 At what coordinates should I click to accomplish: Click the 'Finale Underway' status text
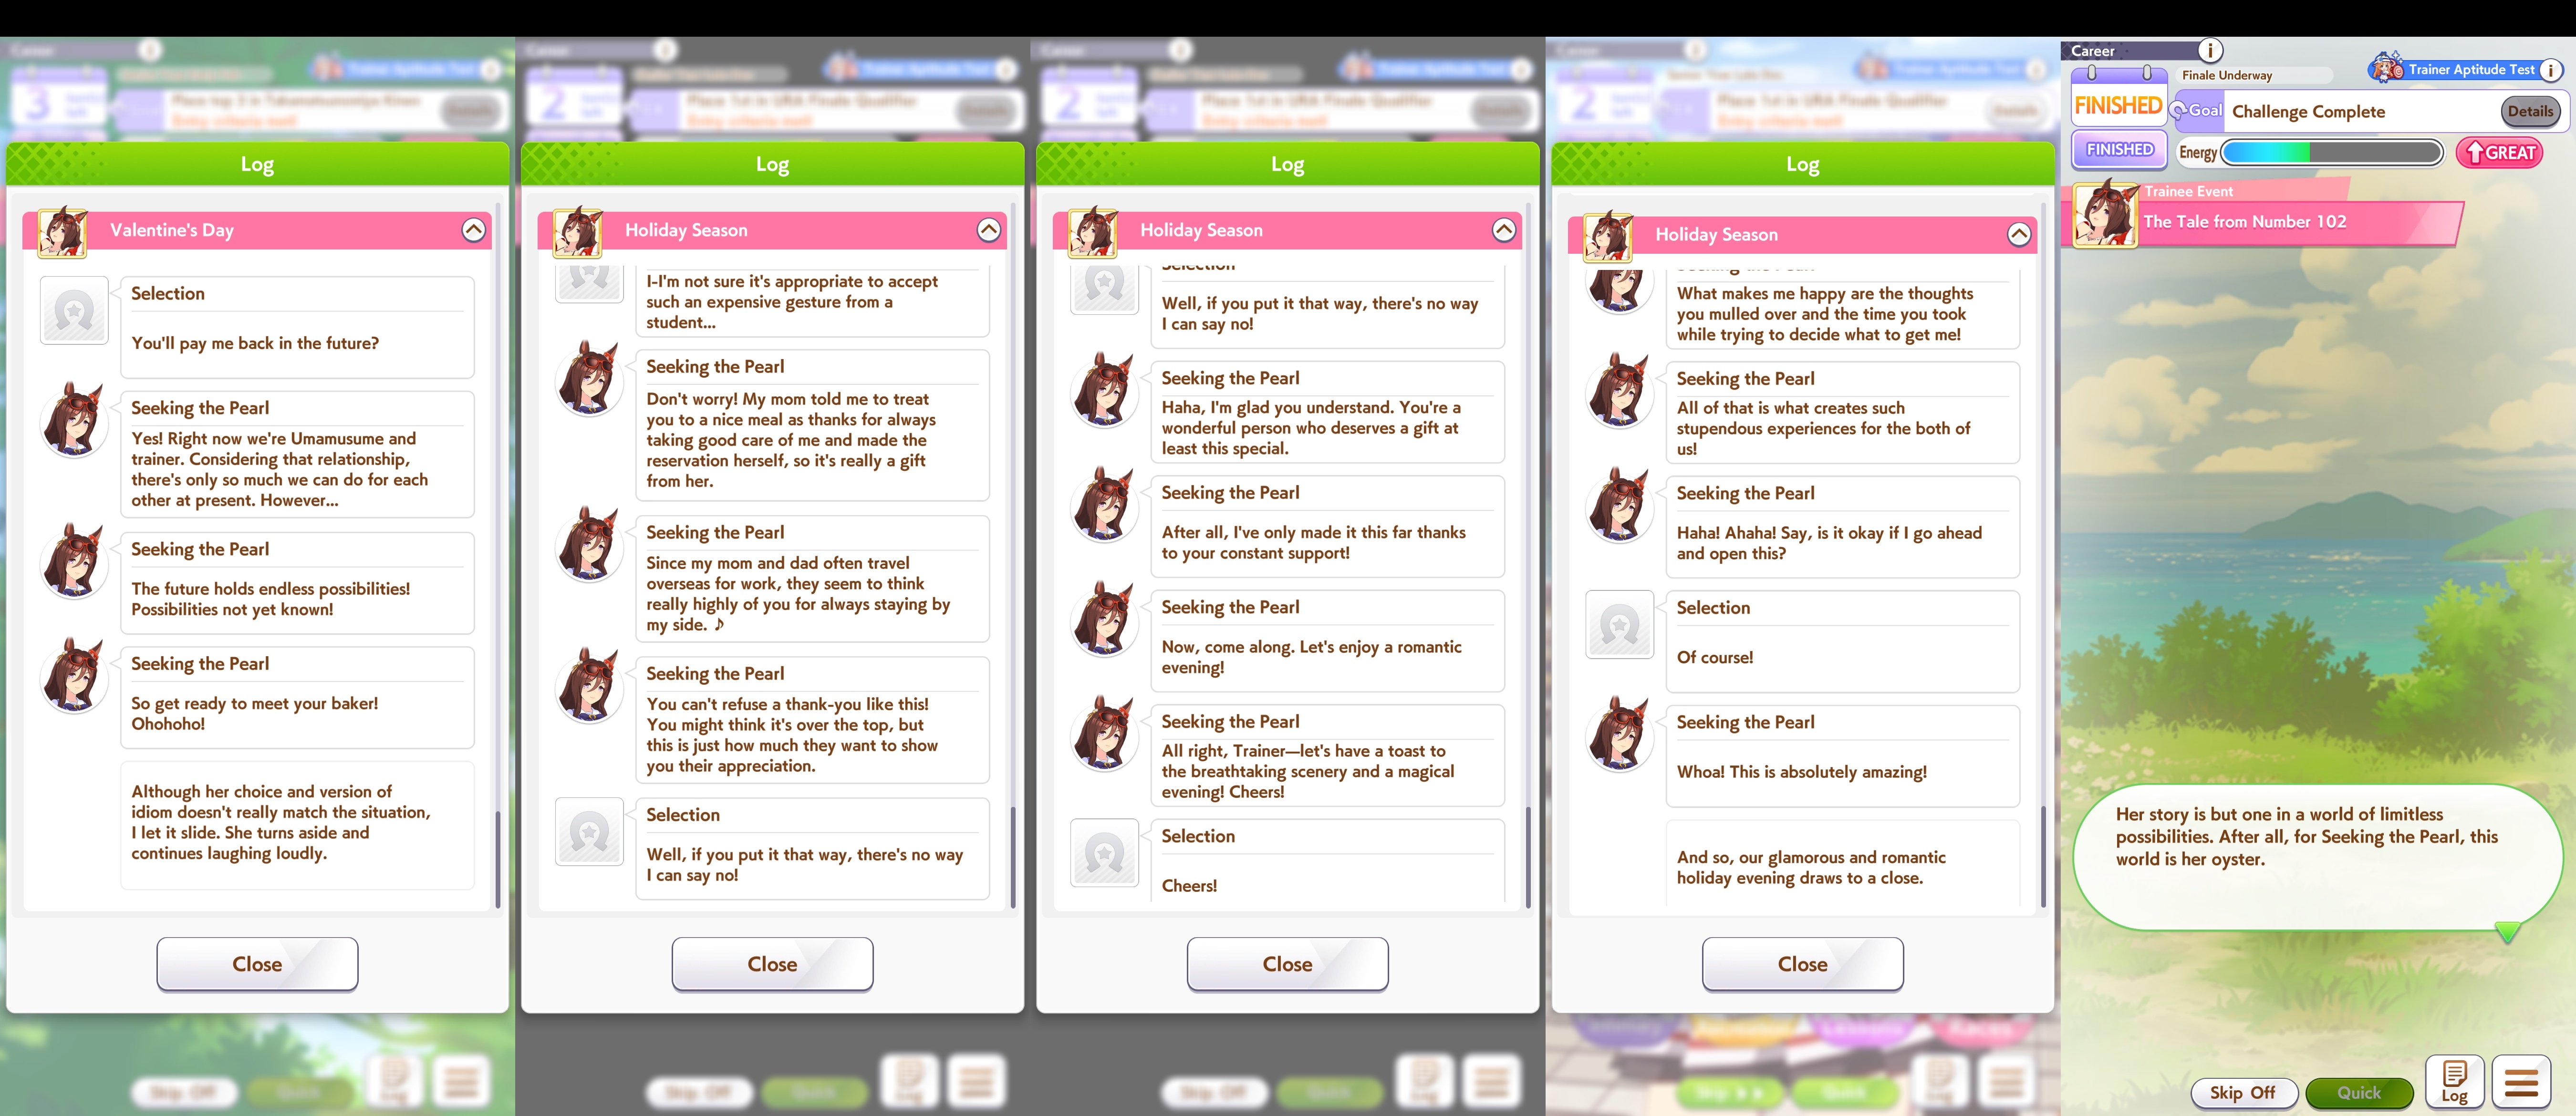pos(2227,75)
